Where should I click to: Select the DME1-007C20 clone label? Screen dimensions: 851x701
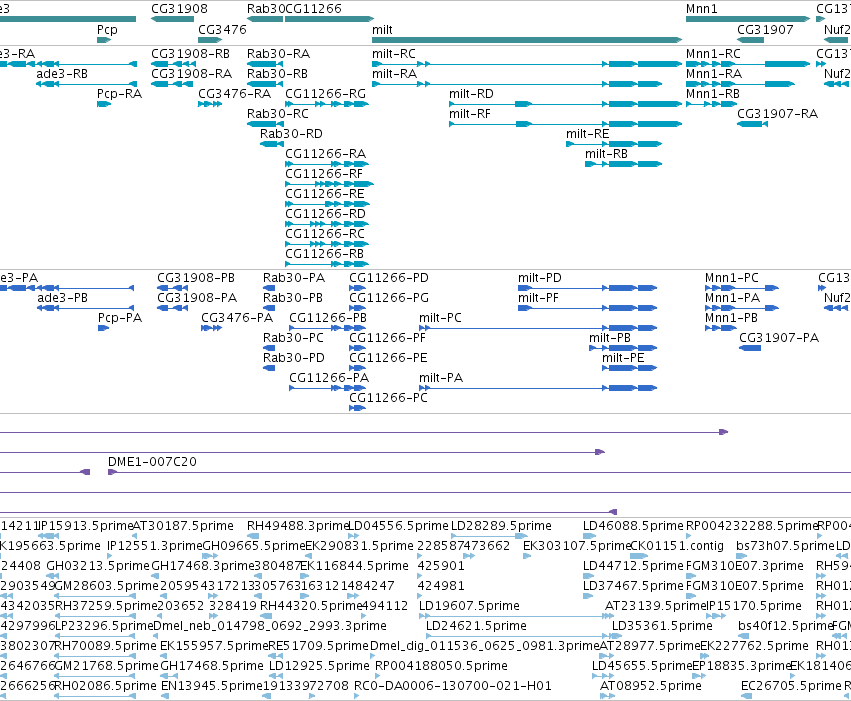152,462
